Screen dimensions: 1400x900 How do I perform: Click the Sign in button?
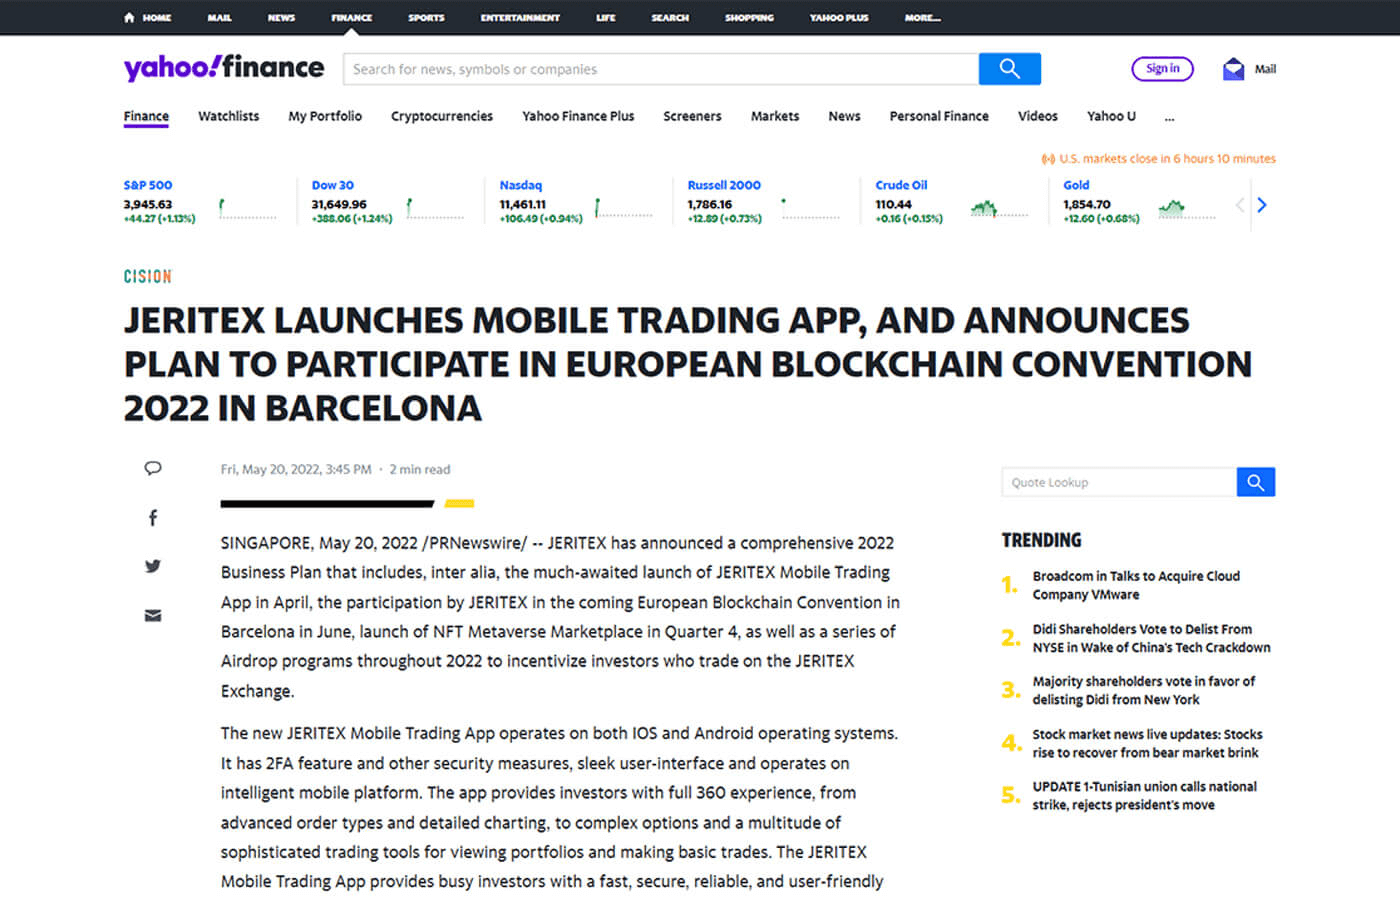click(x=1162, y=68)
